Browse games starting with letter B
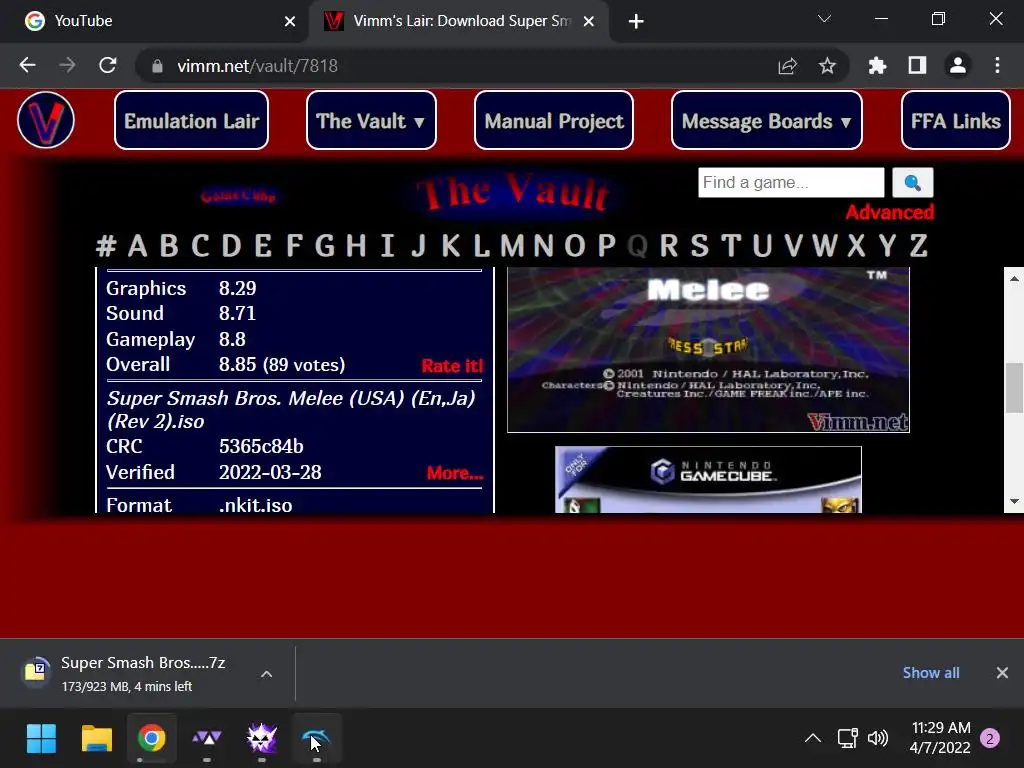This screenshot has height=768, width=1024. [168, 246]
